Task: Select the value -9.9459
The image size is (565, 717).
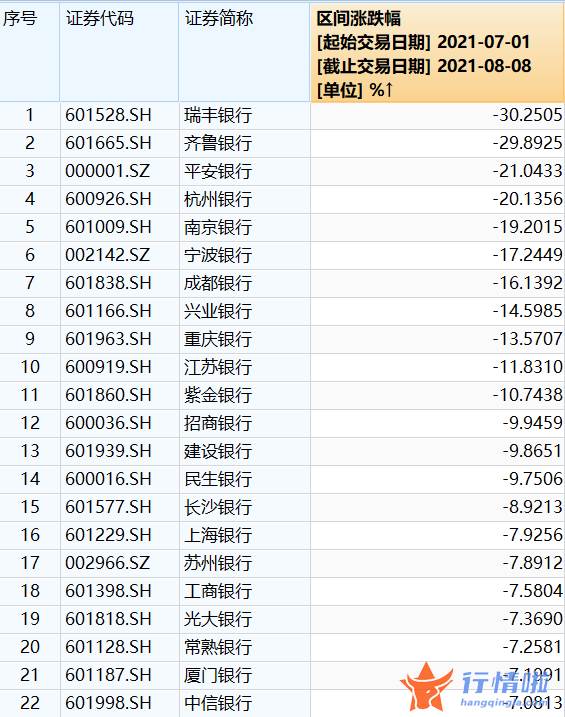Action: 533,423
